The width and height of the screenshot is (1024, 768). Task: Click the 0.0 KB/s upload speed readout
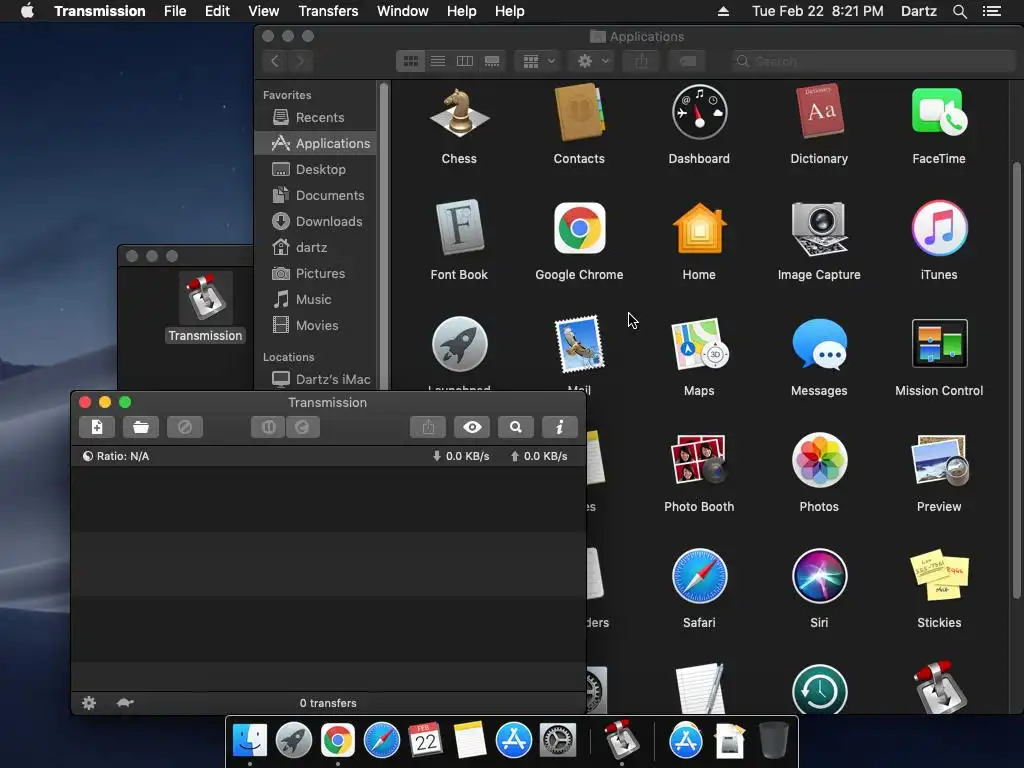(x=539, y=456)
